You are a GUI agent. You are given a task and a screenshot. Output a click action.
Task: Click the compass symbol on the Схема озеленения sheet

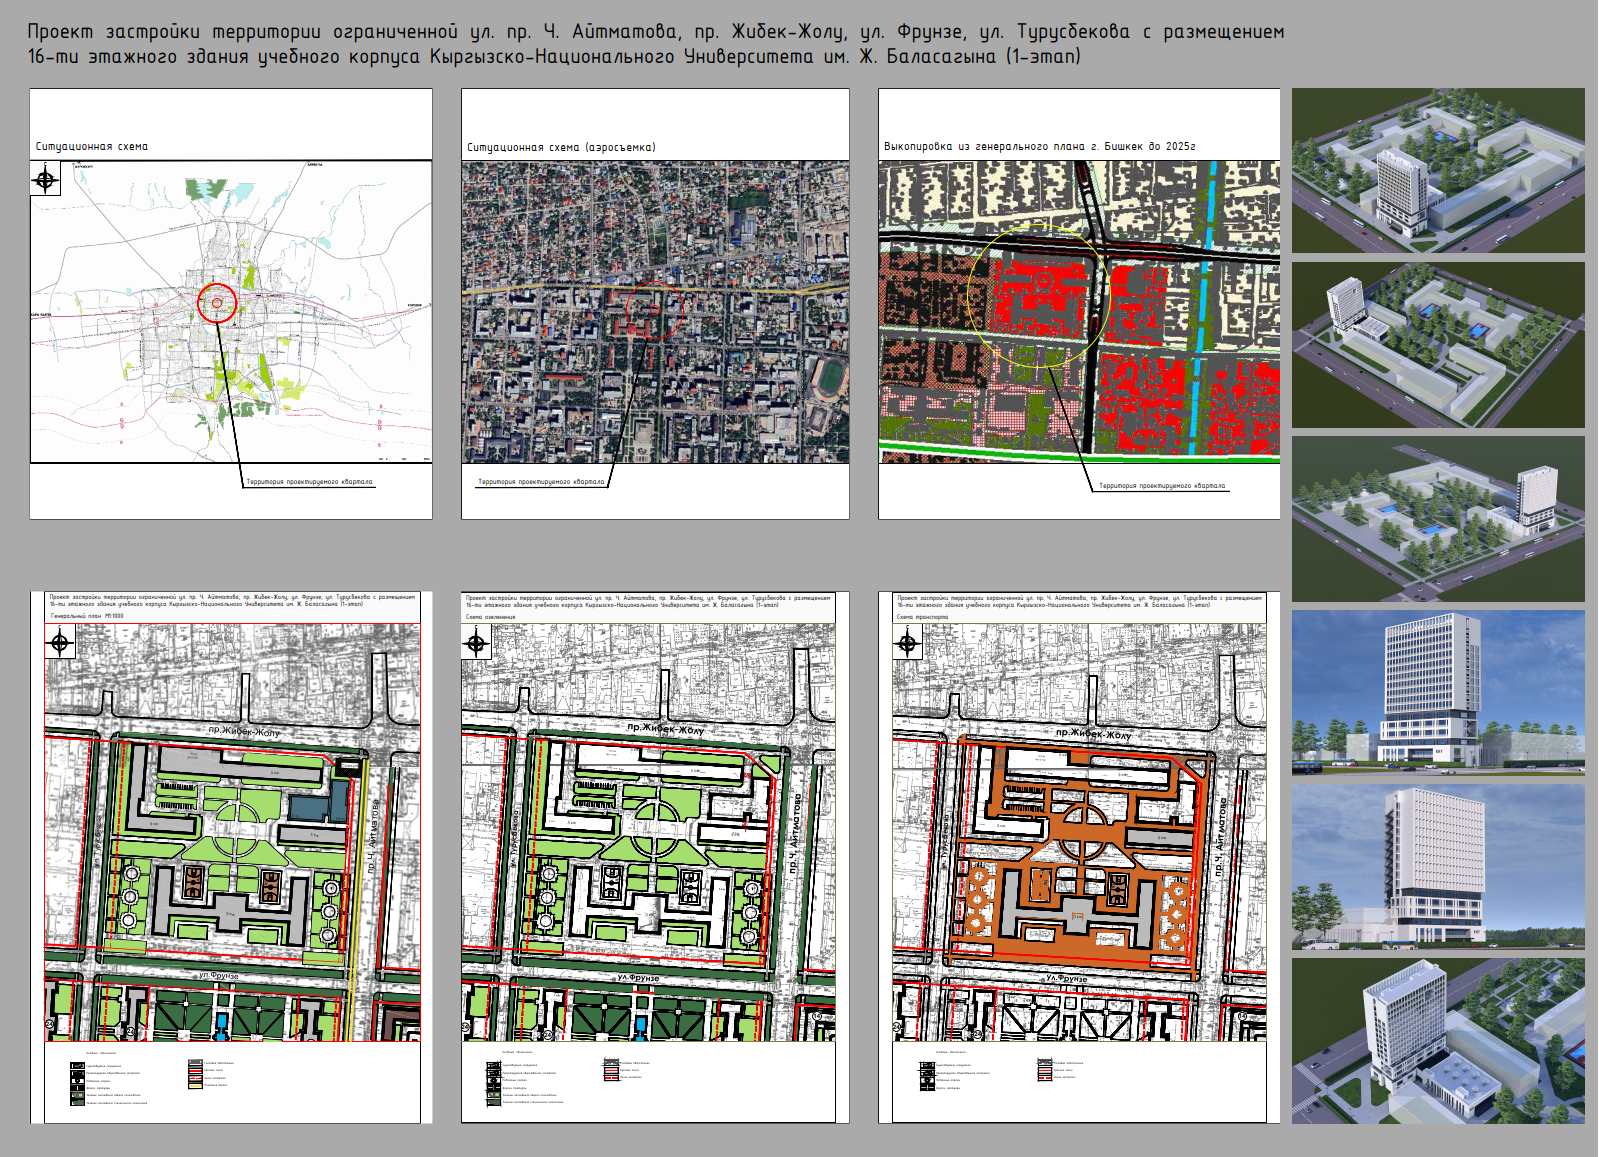tap(476, 643)
